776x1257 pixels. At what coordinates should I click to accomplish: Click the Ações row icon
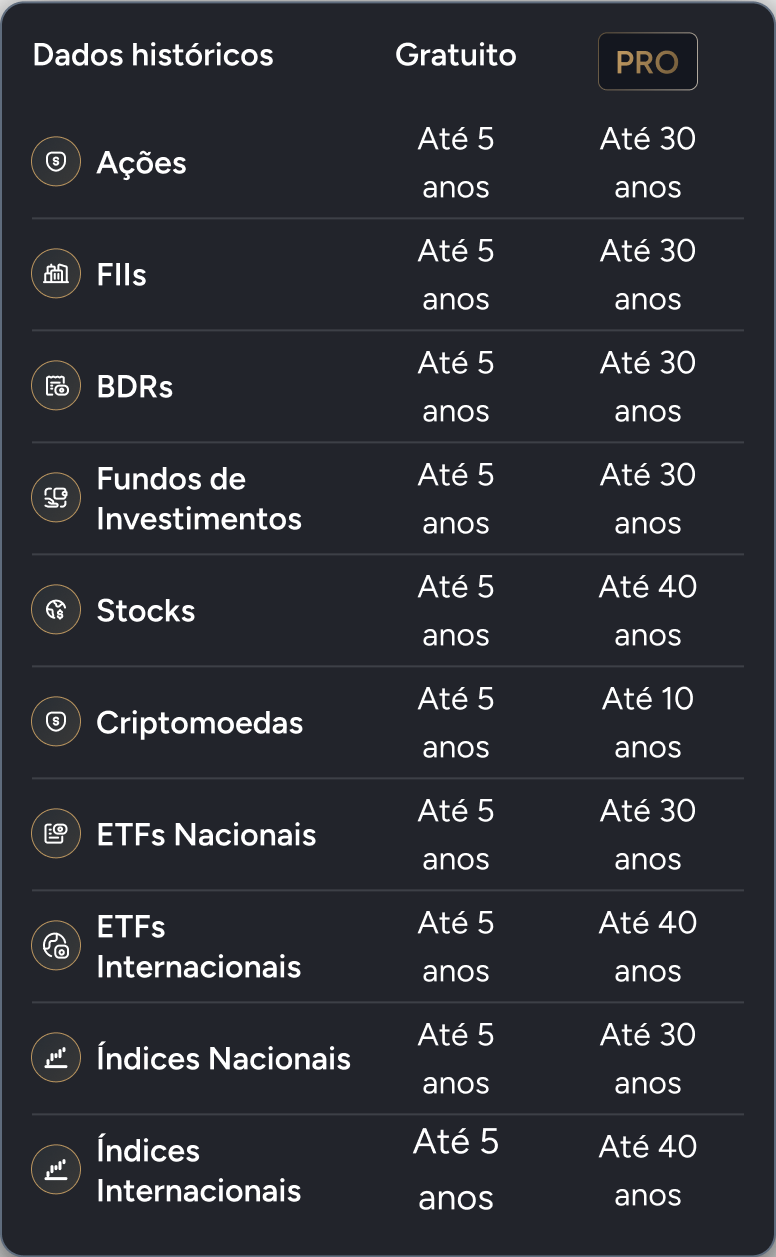56,162
